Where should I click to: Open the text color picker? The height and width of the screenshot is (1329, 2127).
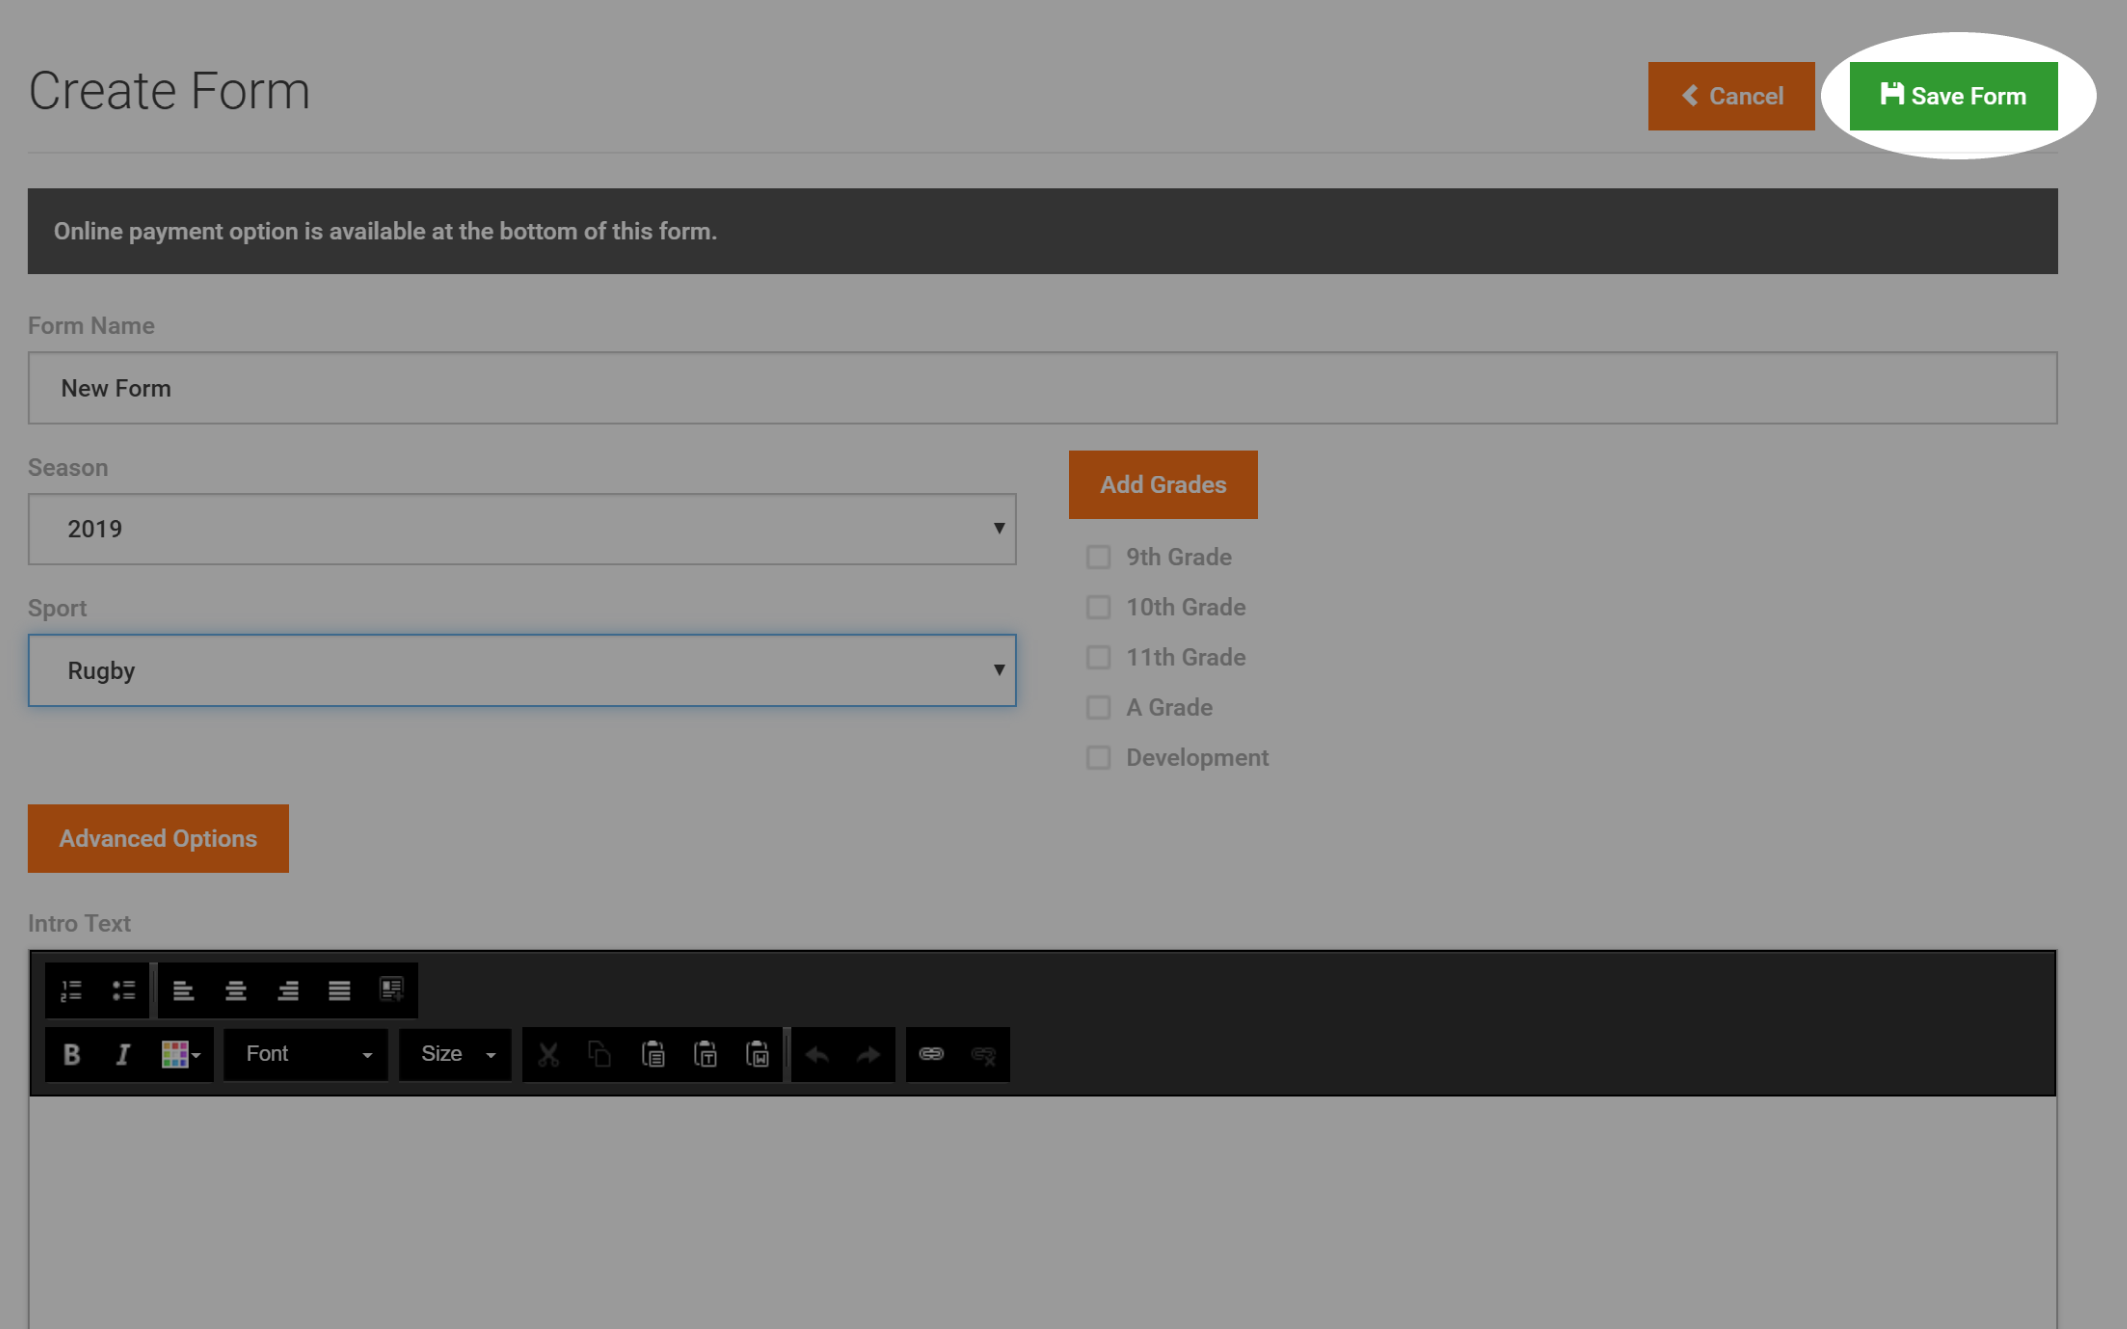[181, 1054]
